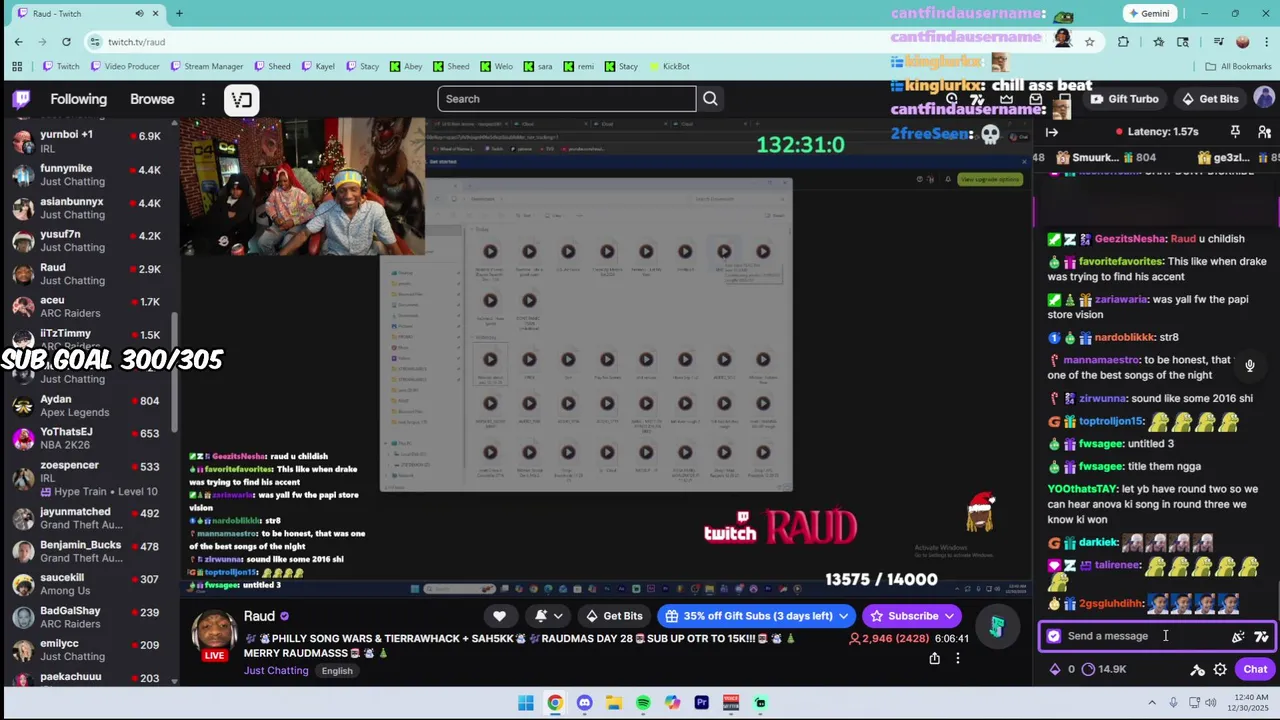Open the chat emote picker icon

tap(1238, 636)
